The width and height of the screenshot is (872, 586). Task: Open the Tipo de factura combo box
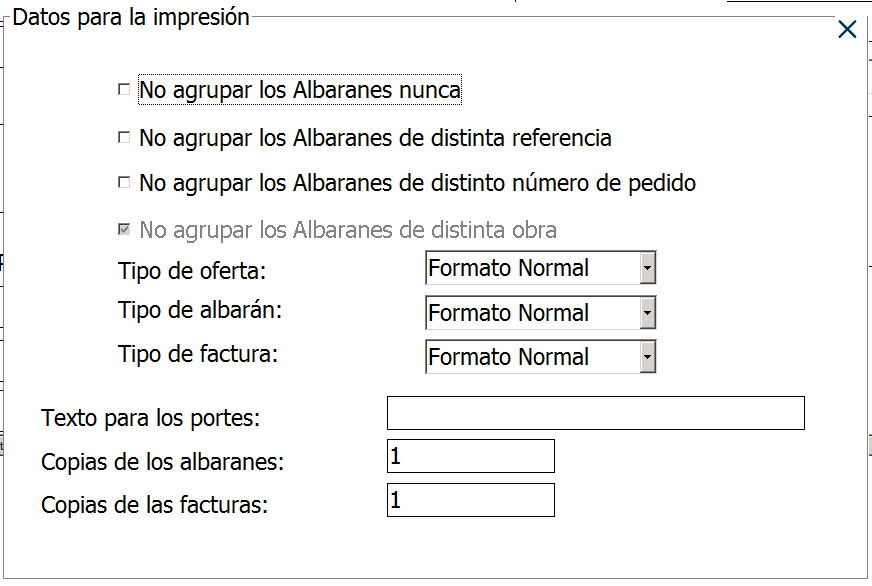click(x=647, y=357)
